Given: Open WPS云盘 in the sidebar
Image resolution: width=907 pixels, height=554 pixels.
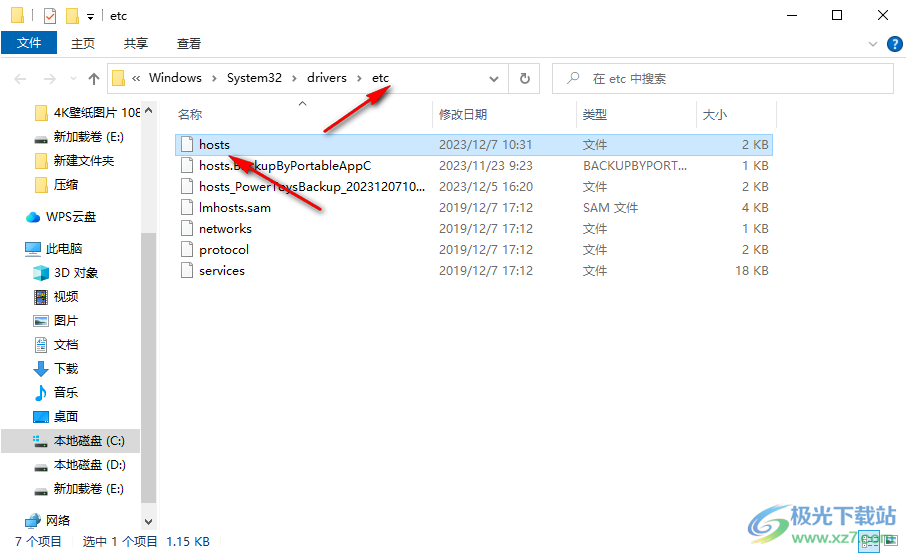Looking at the screenshot, I should pos(61,217).
